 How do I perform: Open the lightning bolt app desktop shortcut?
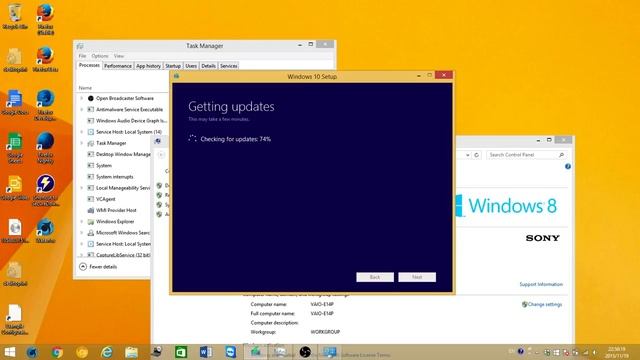point(45,190)
